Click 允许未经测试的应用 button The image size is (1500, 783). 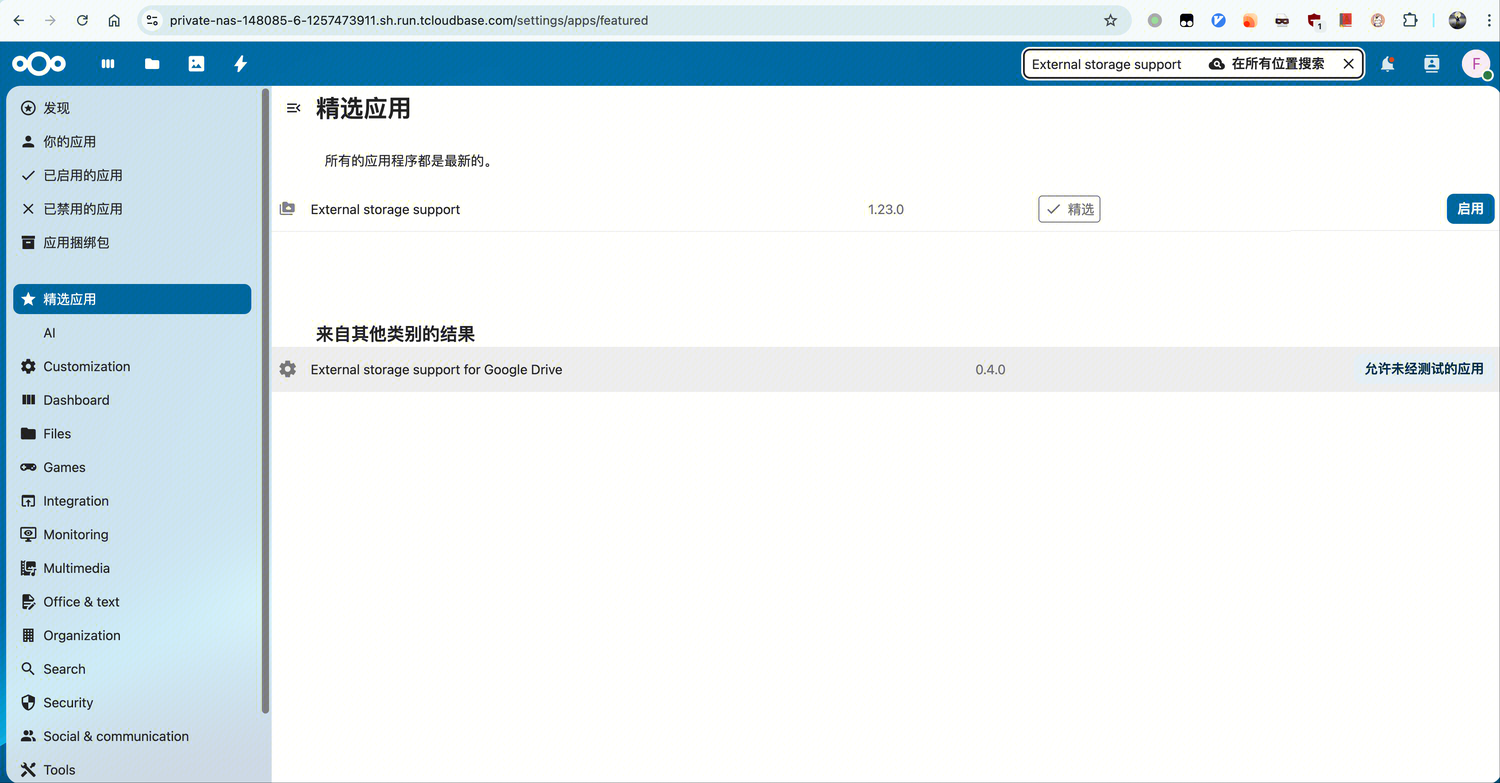[1424, 369]
